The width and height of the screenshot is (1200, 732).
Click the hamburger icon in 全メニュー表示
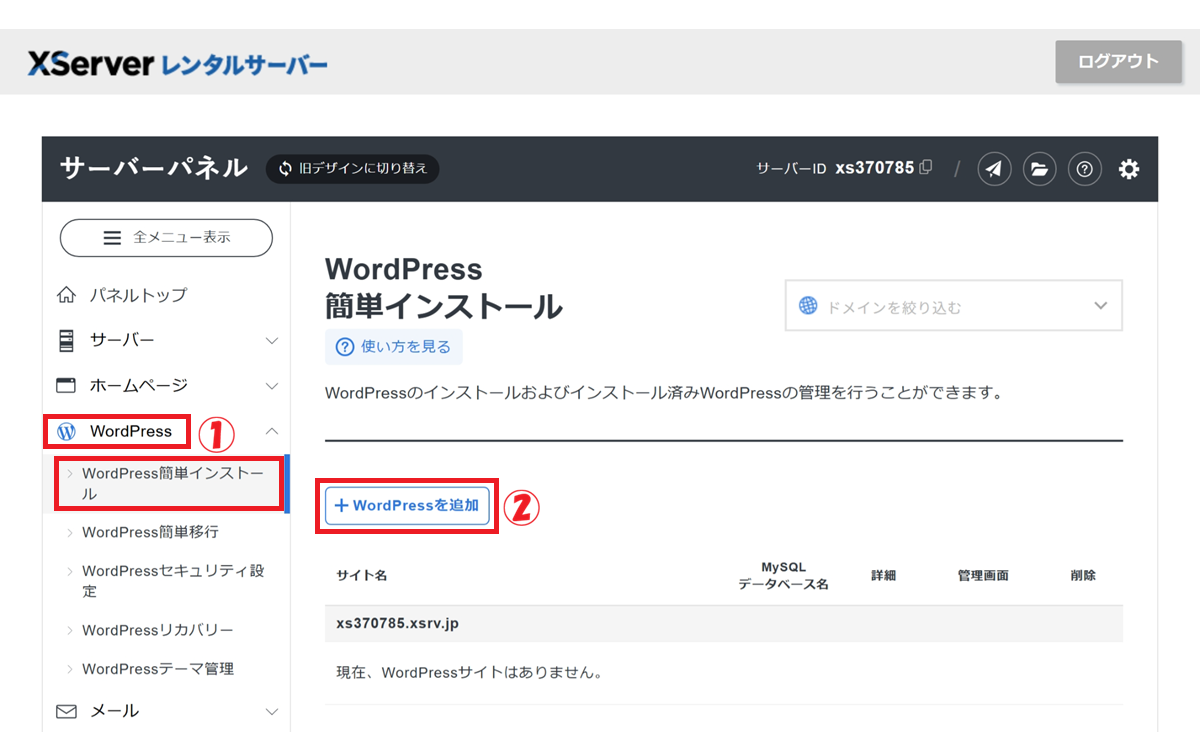coord(112,238)
